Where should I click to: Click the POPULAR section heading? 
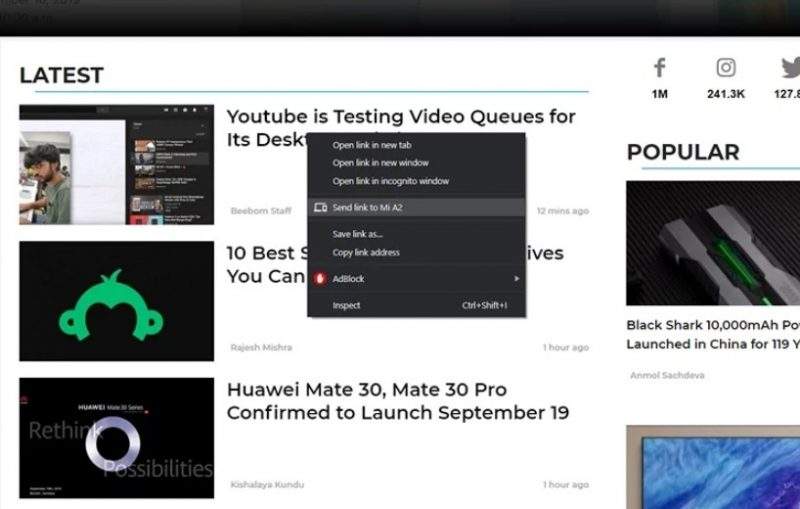coord(683,152)
